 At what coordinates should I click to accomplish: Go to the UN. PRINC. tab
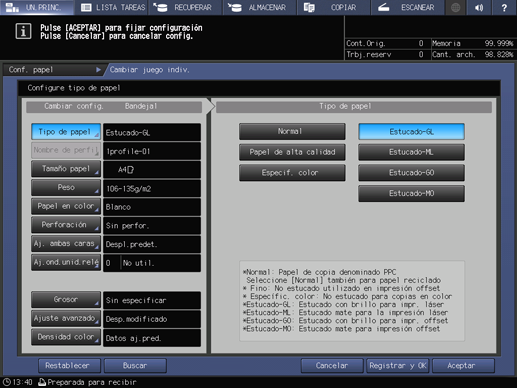pyautogui.click(x=37, y=7)
